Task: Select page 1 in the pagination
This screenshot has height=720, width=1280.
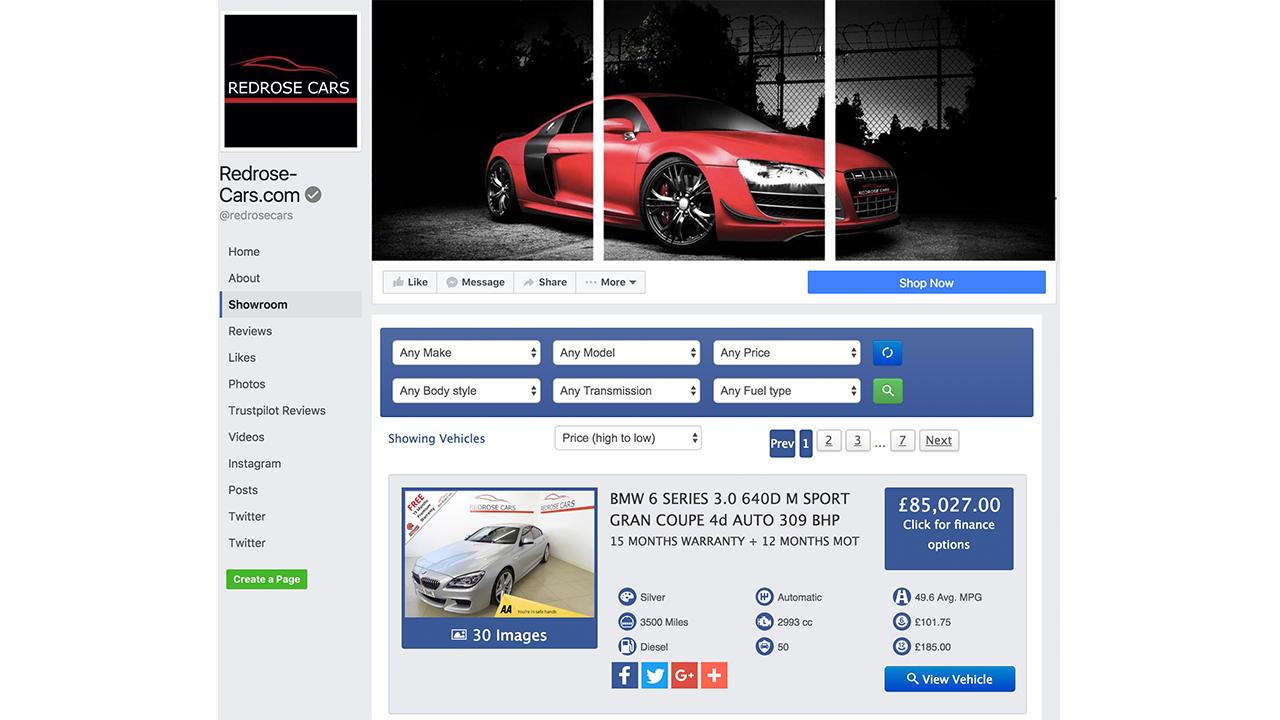Action: [x=806, y=443]
